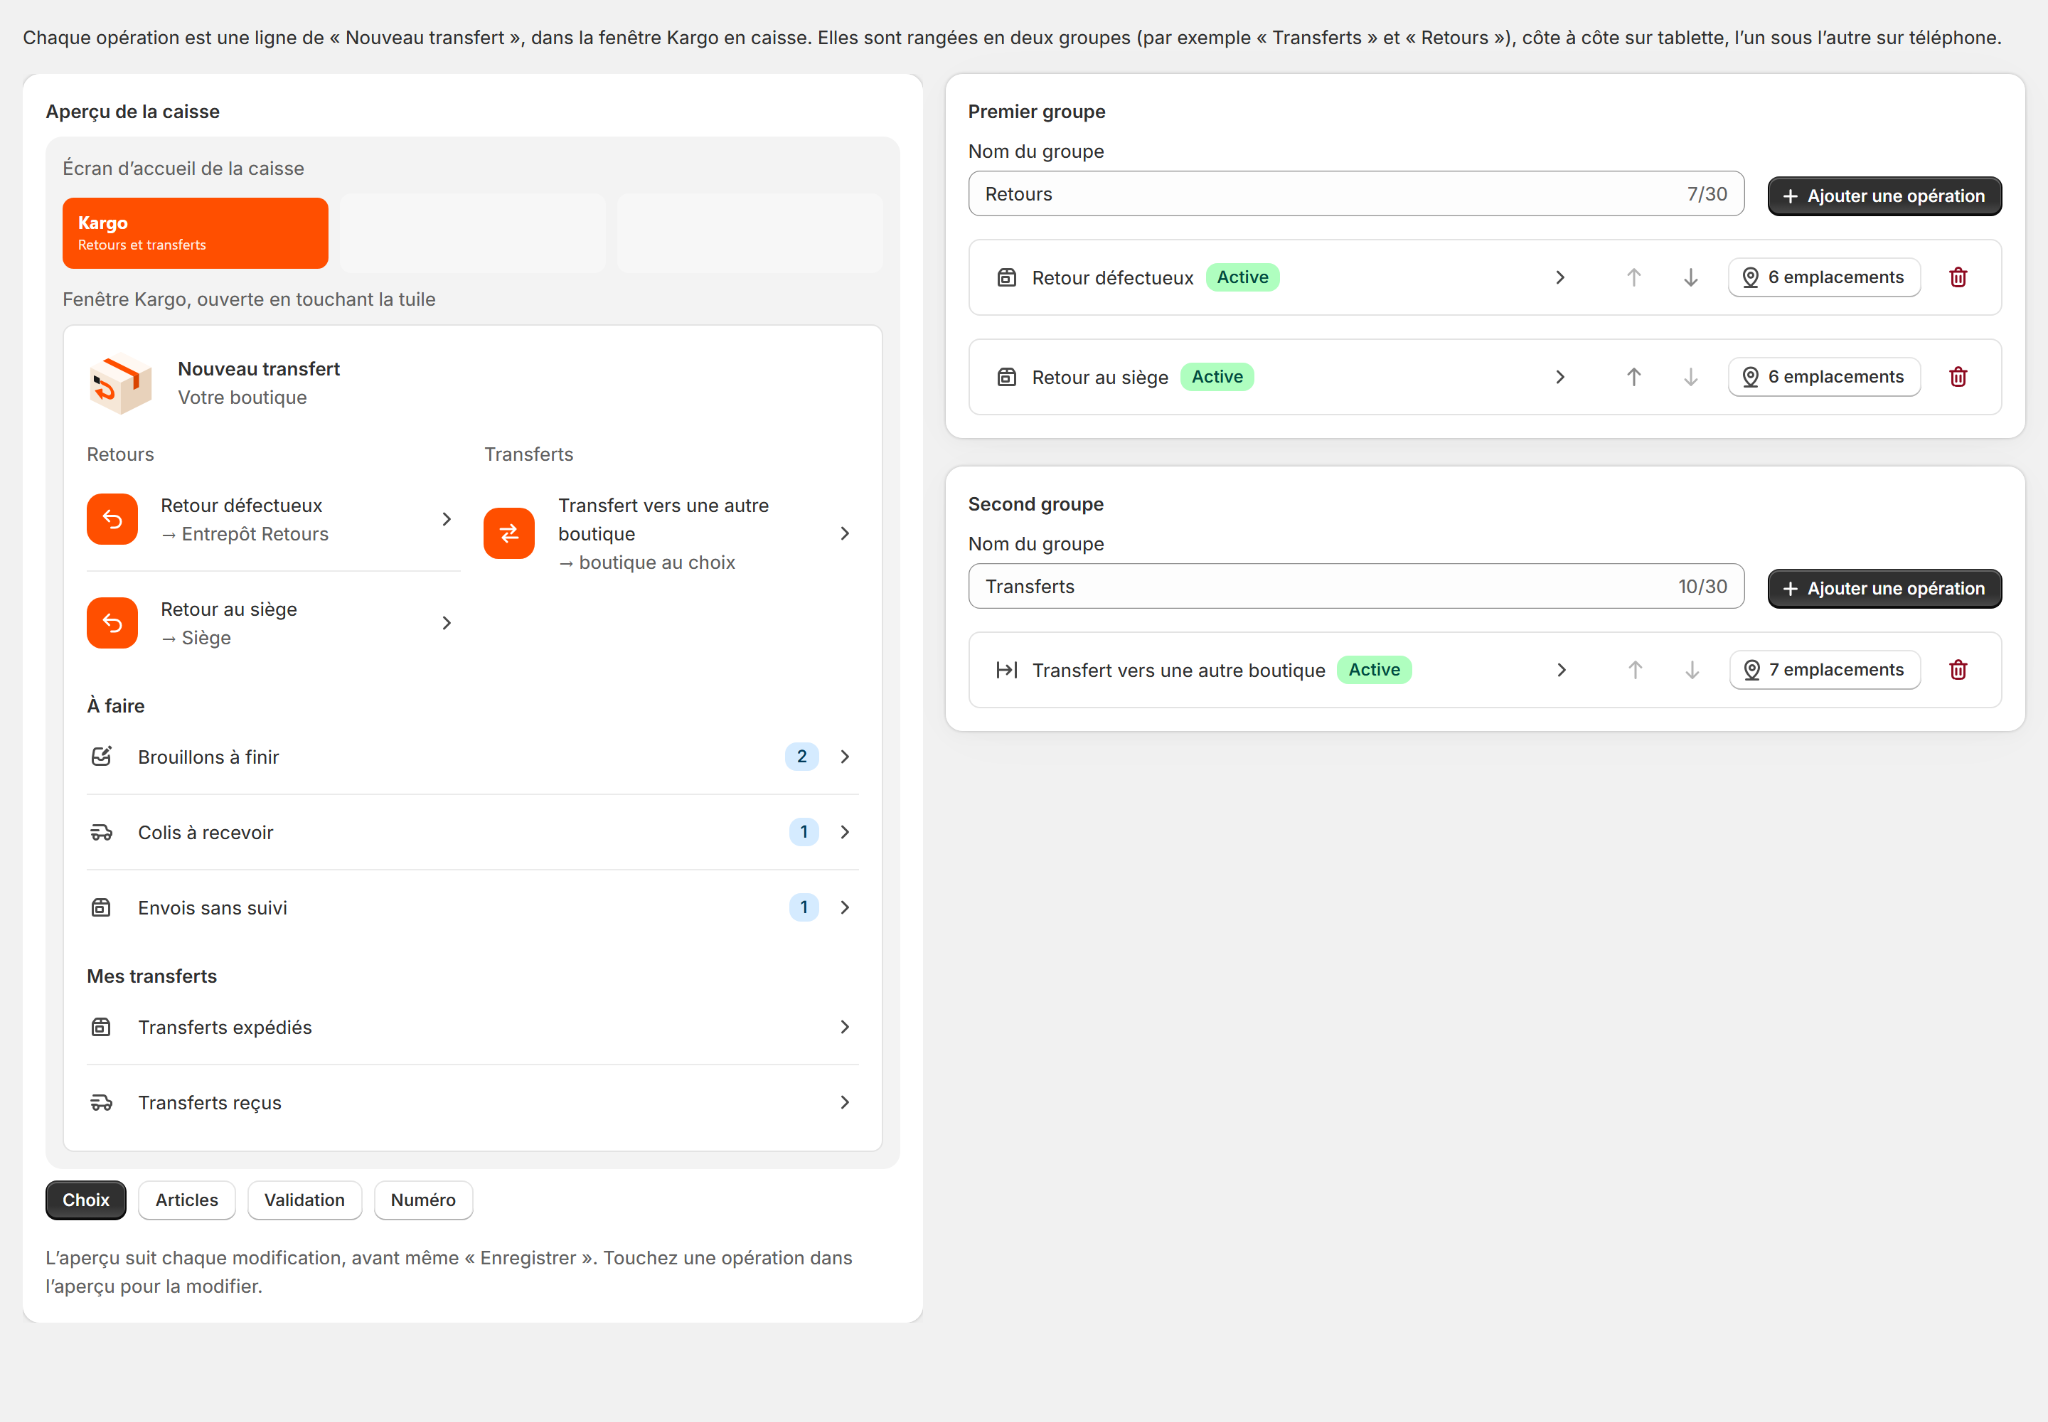
Task: Expand the Retour au siège operation settings chevron
Action: click(x=1560, y=377)
